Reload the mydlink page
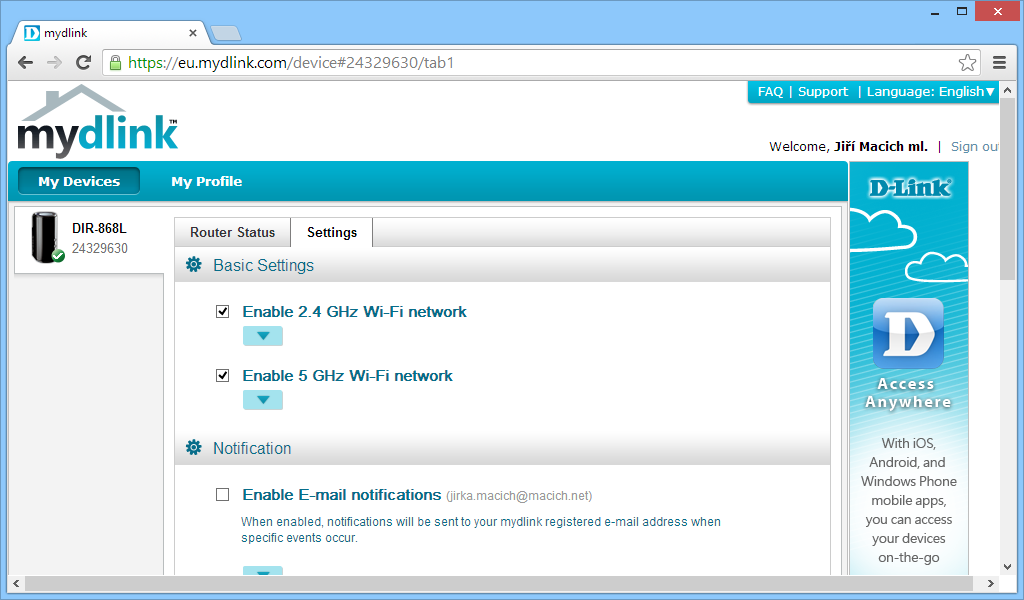The width and height of the screenshot is (1024, 600). 84,62
